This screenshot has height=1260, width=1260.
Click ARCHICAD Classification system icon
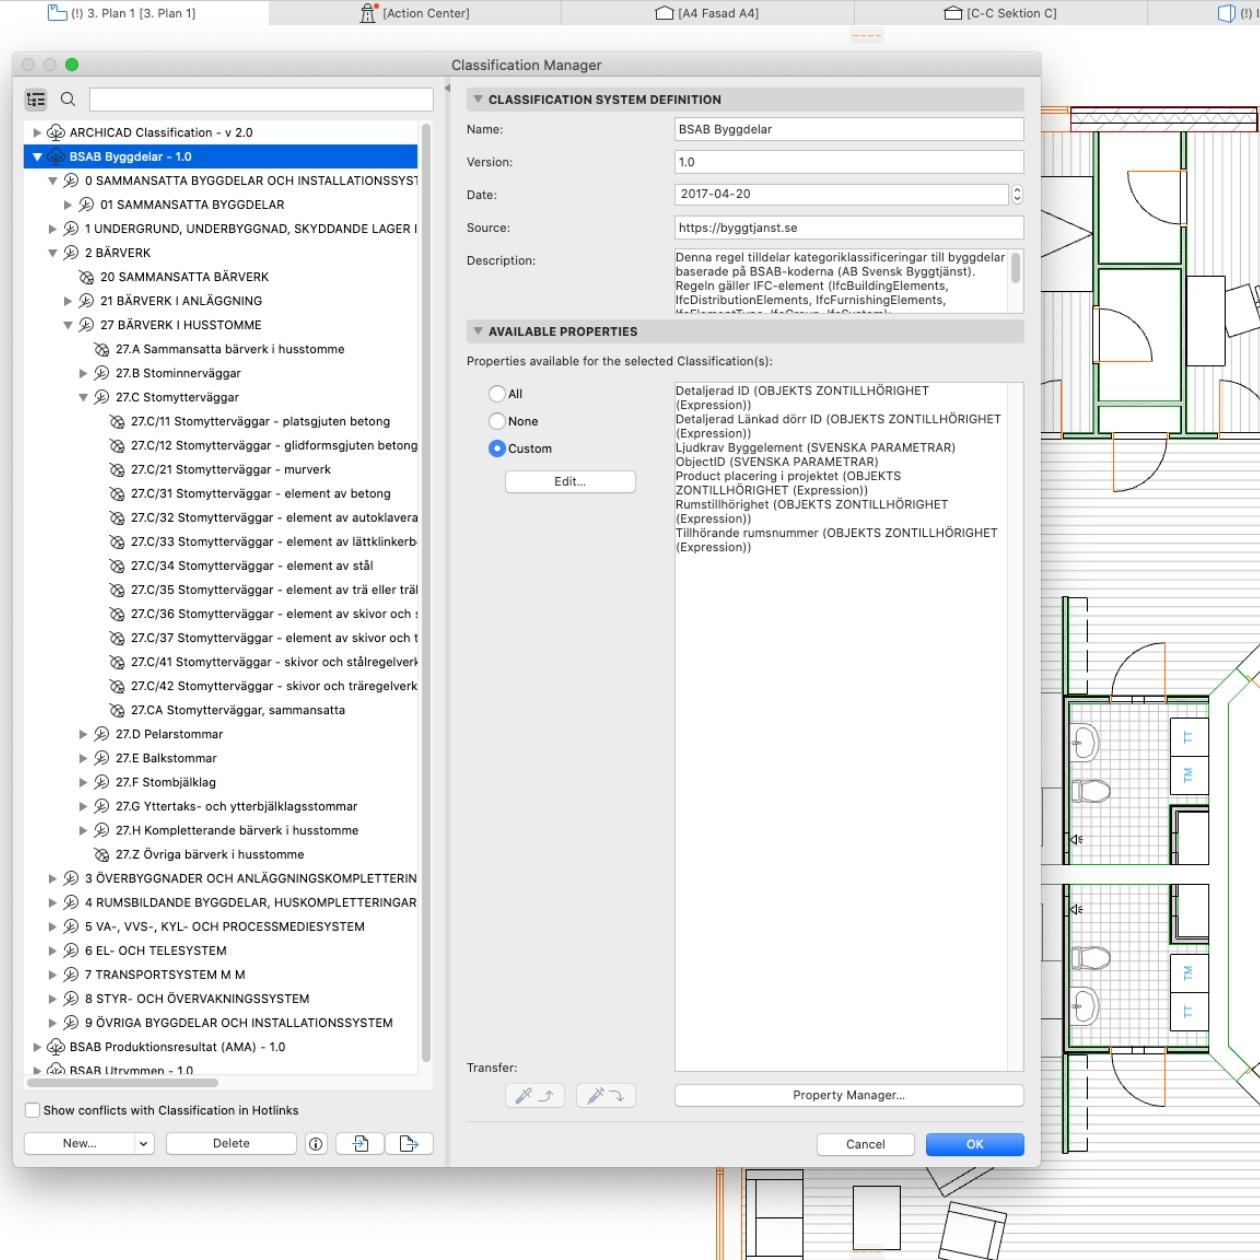(56, 132)
